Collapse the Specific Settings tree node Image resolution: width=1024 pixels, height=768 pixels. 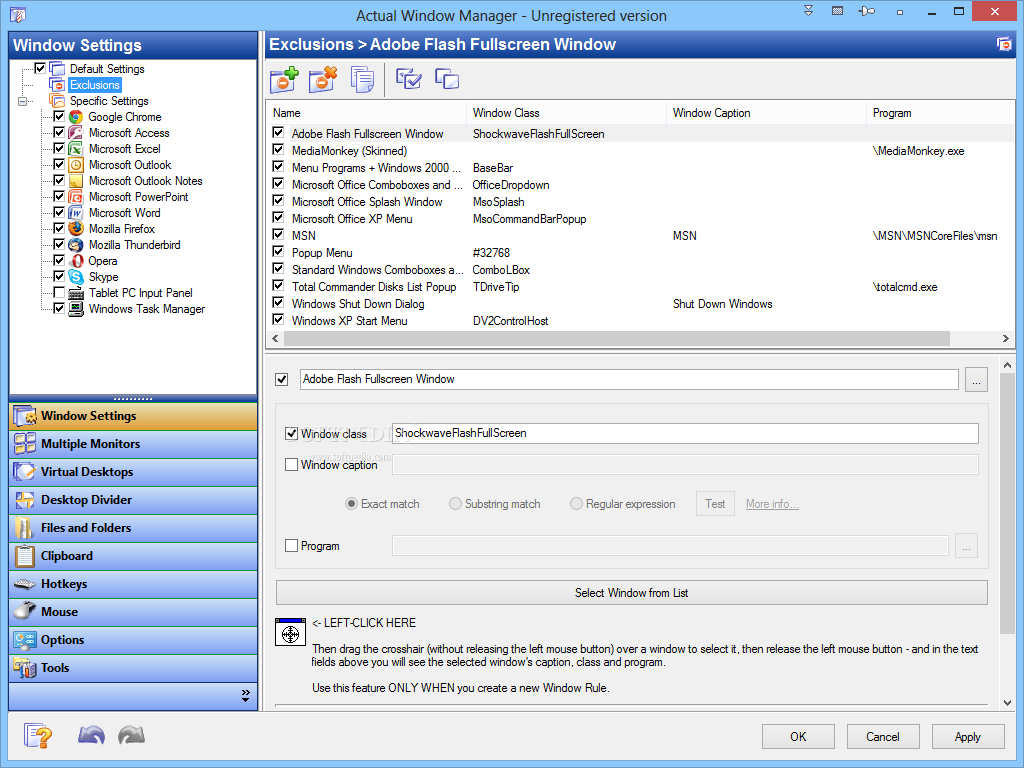coord(22,101)
